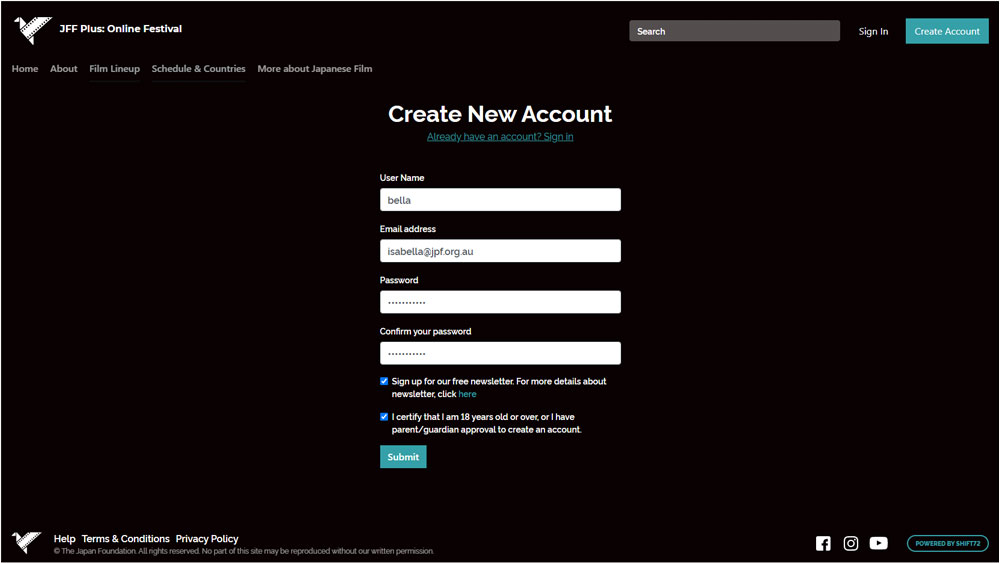Open the Facebook page icon in footer
Screen dimensions: 1000x563
(823, 543)
